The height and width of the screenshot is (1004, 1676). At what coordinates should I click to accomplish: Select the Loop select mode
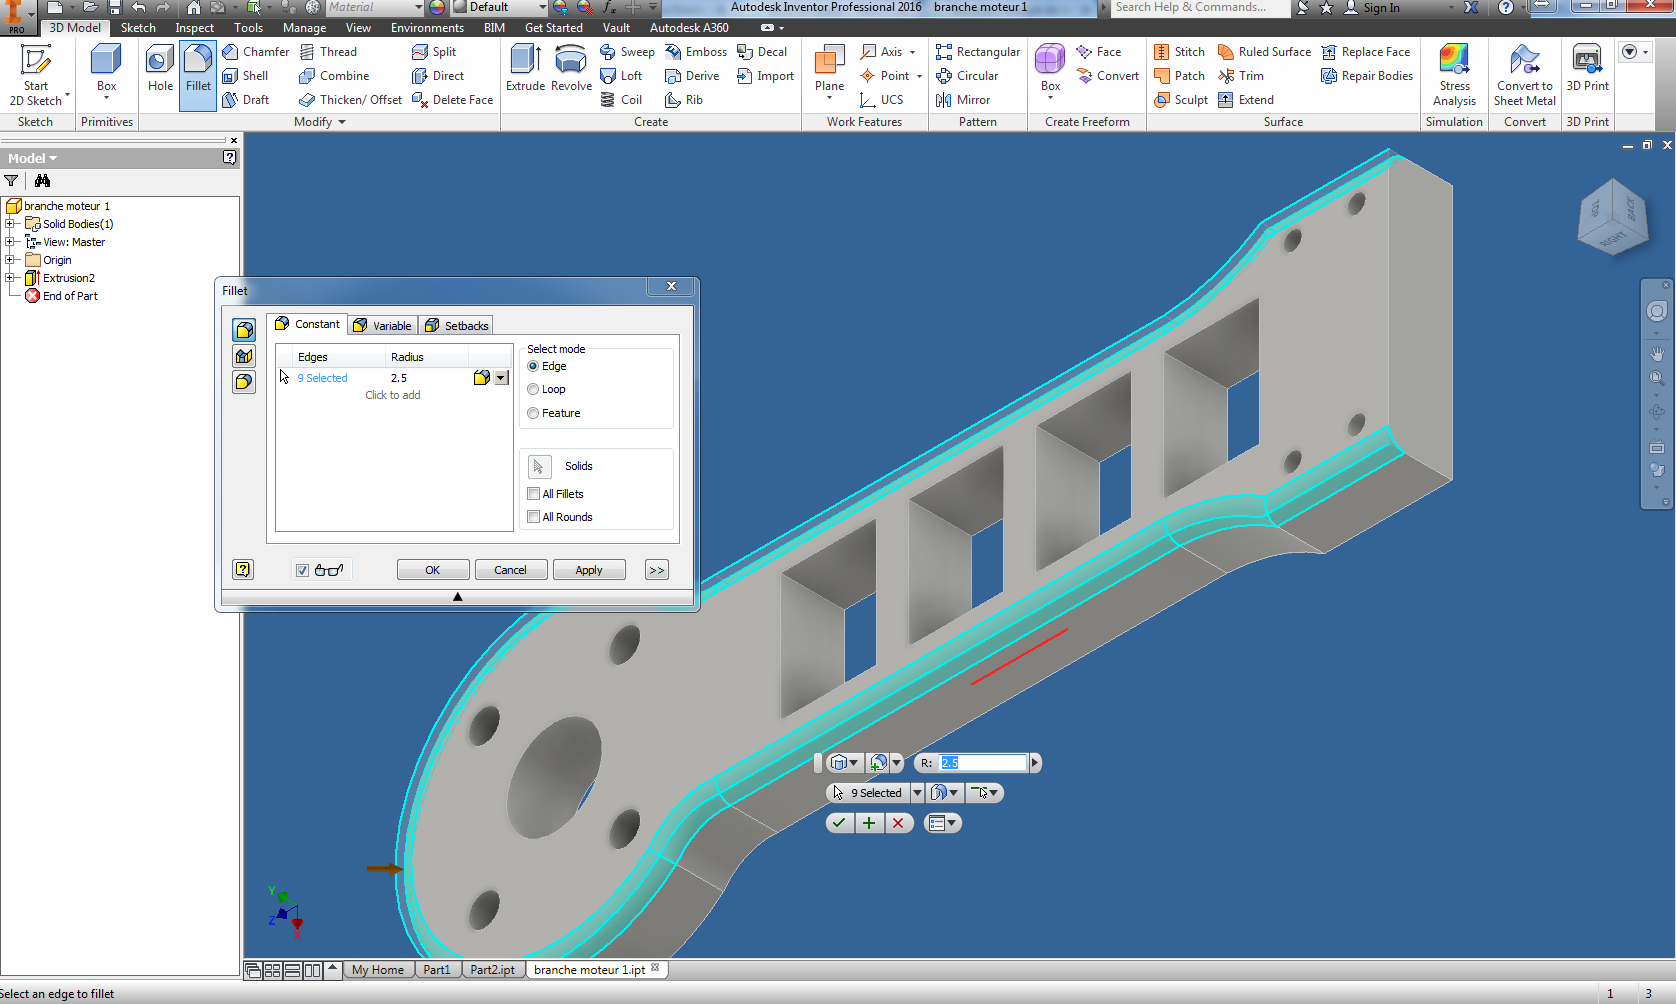[533, 389]
